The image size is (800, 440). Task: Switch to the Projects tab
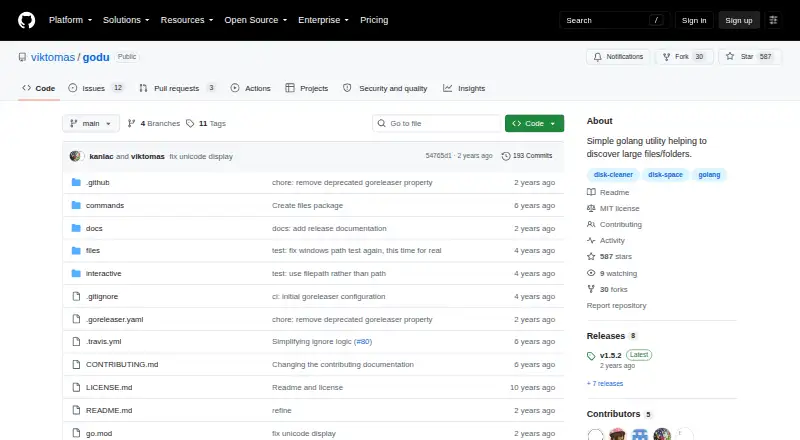pyautogui.click(x=307, y=88)
